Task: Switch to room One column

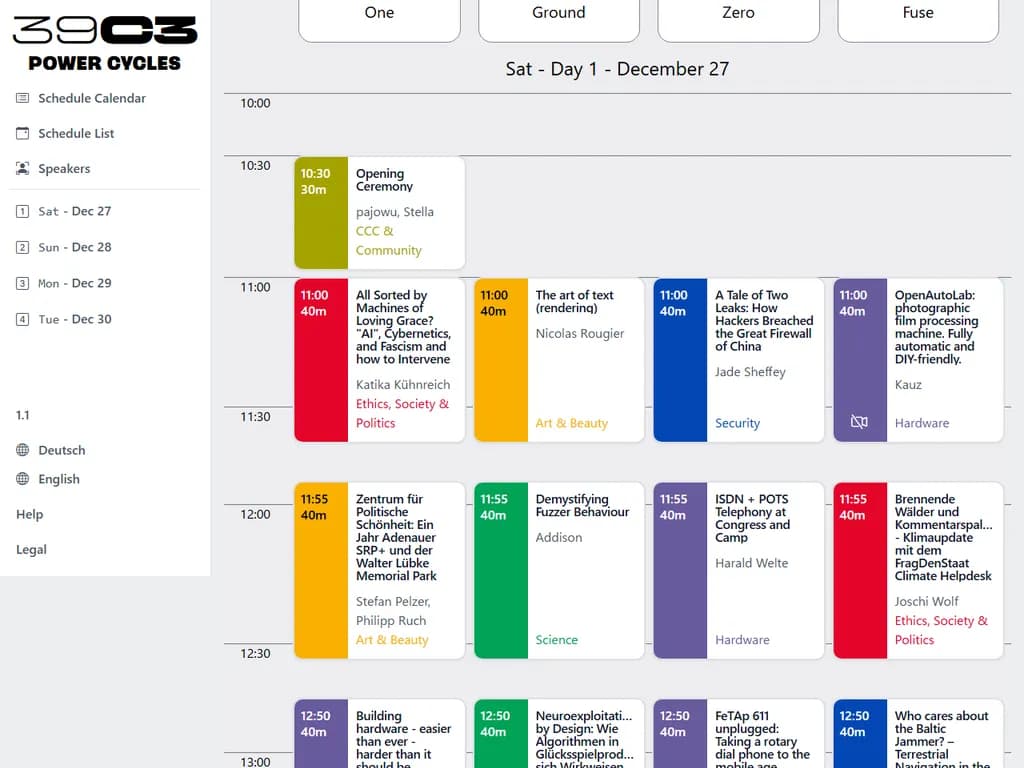Action: click(x=379, y=14)
